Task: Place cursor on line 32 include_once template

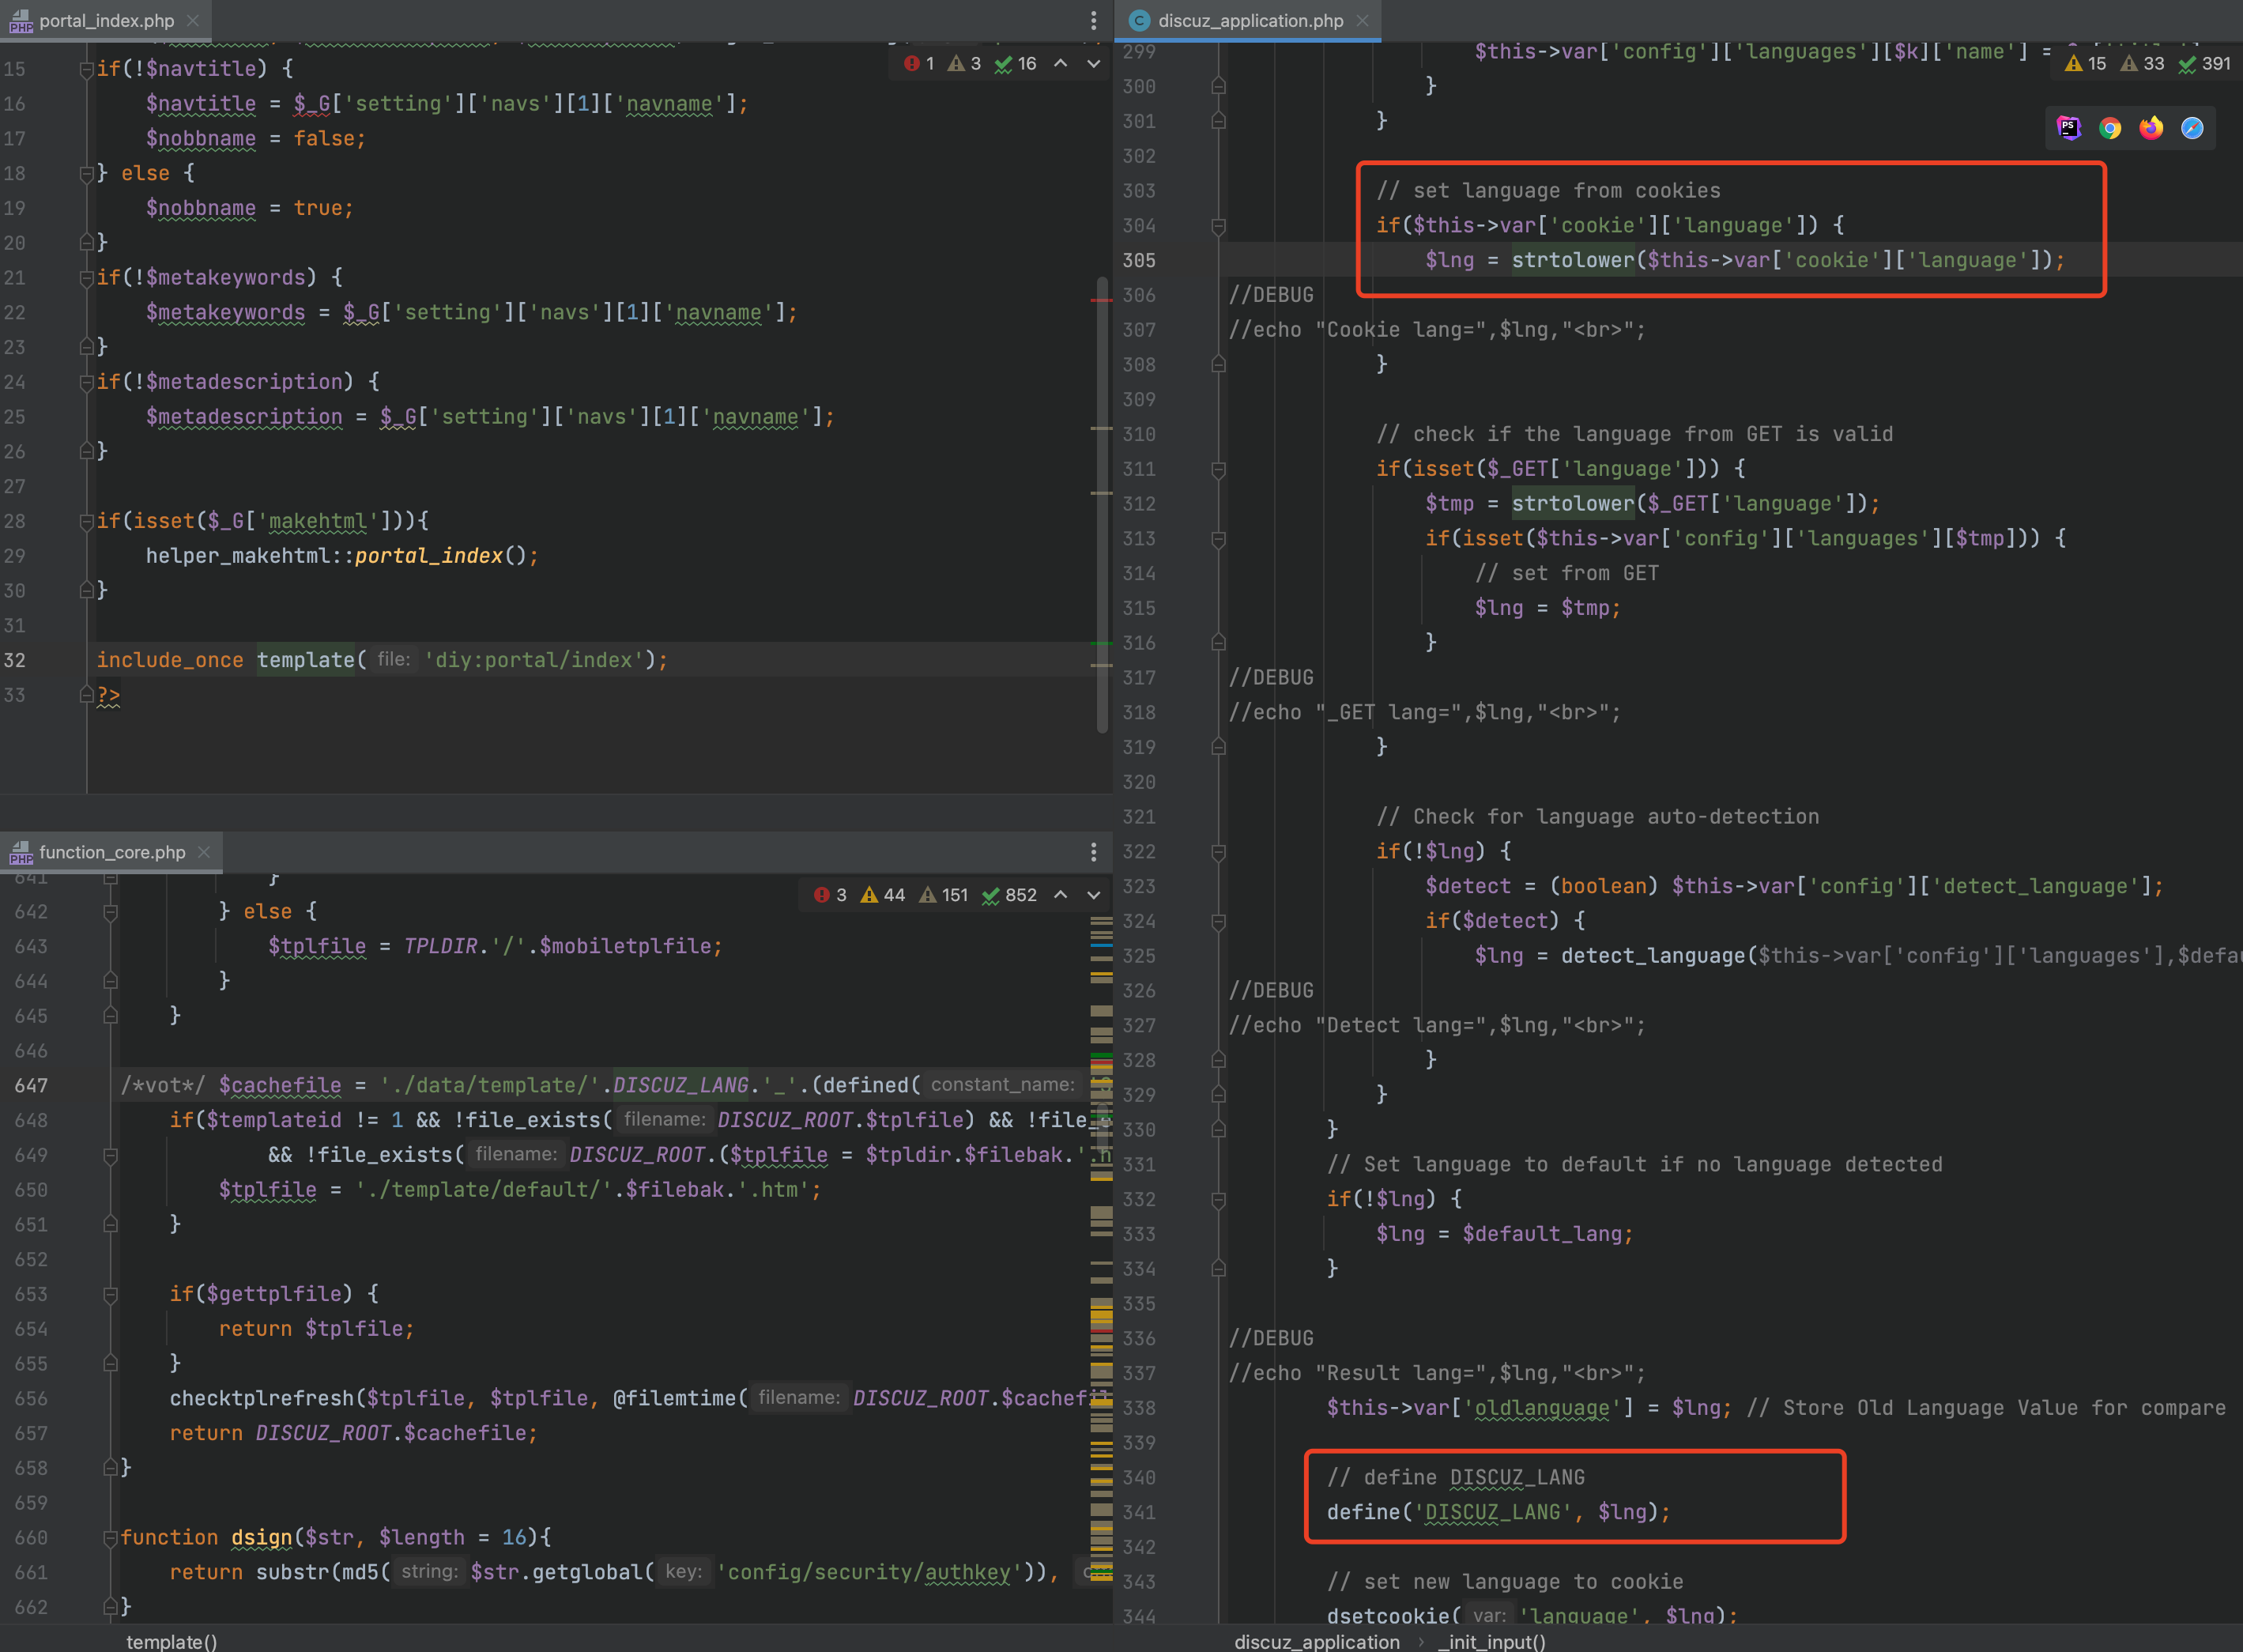Action: tap(383, 660)
